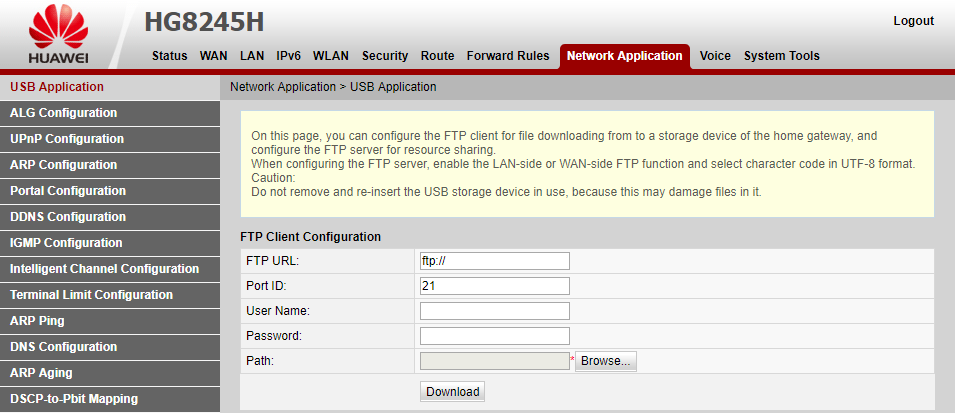Image resolution: width=960 pixels, height=413 pixels.
Task: Open the System Tools tab
Action: pyautogui.click(x=781, y=56)
